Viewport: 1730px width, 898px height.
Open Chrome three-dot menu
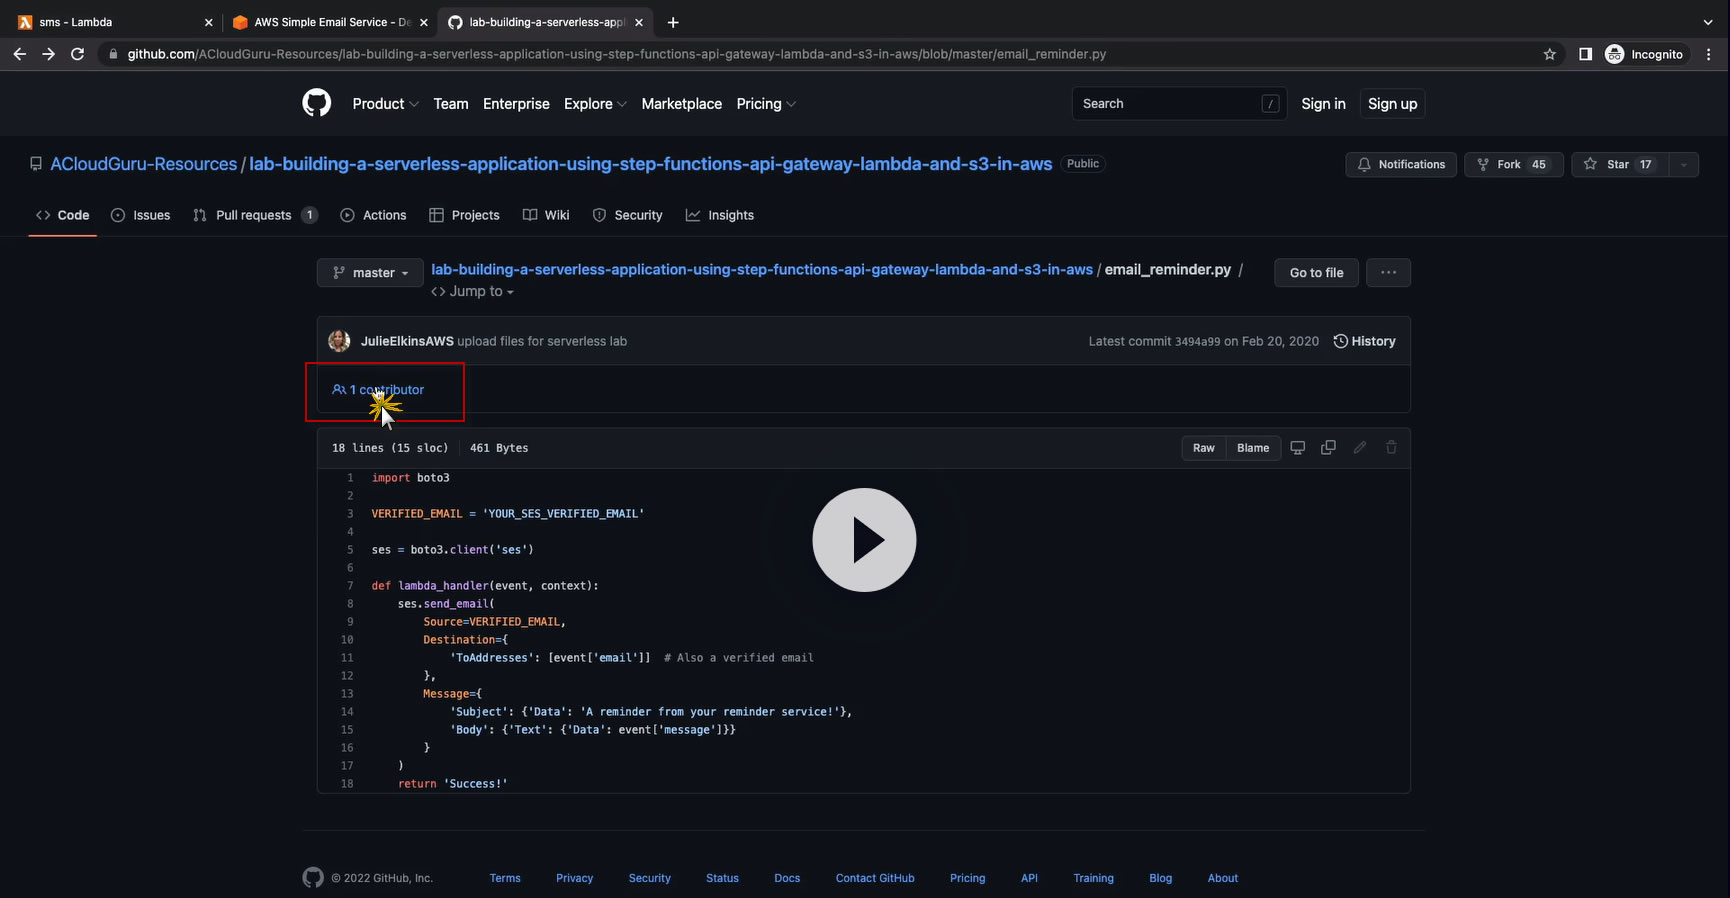click(1708, 54)
